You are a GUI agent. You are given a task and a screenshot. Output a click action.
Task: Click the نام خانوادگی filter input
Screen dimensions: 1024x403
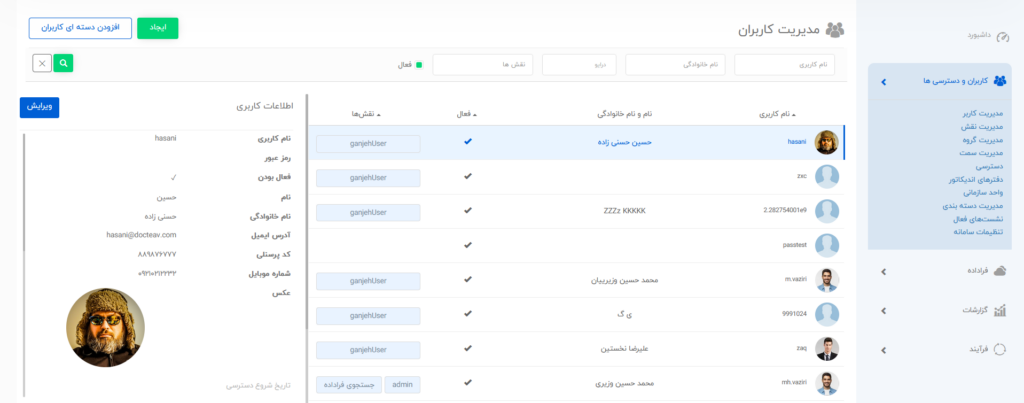click(675, 65)
